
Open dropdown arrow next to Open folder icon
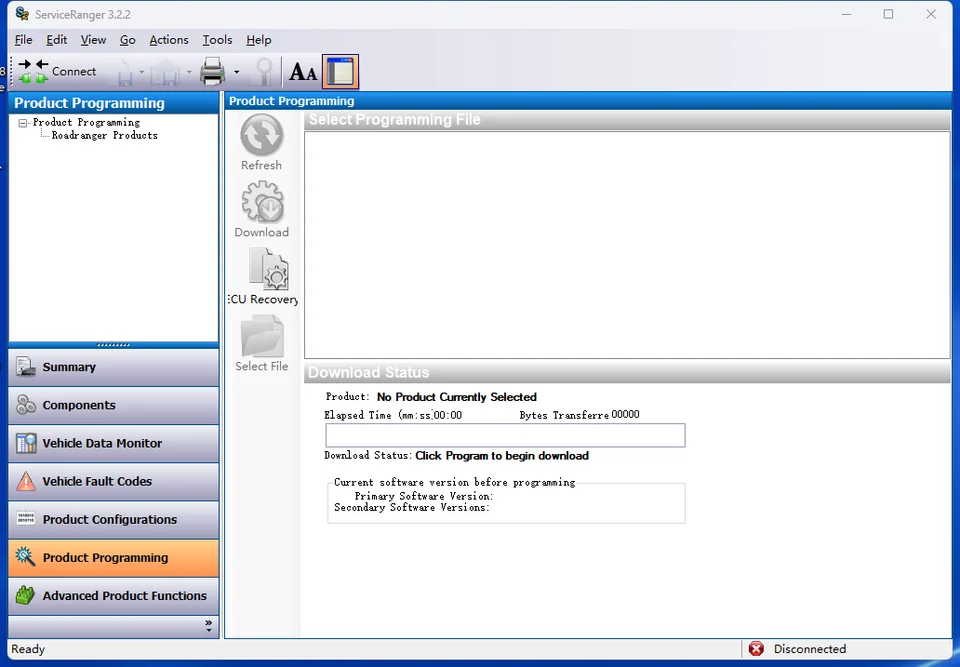coord(189,72)
